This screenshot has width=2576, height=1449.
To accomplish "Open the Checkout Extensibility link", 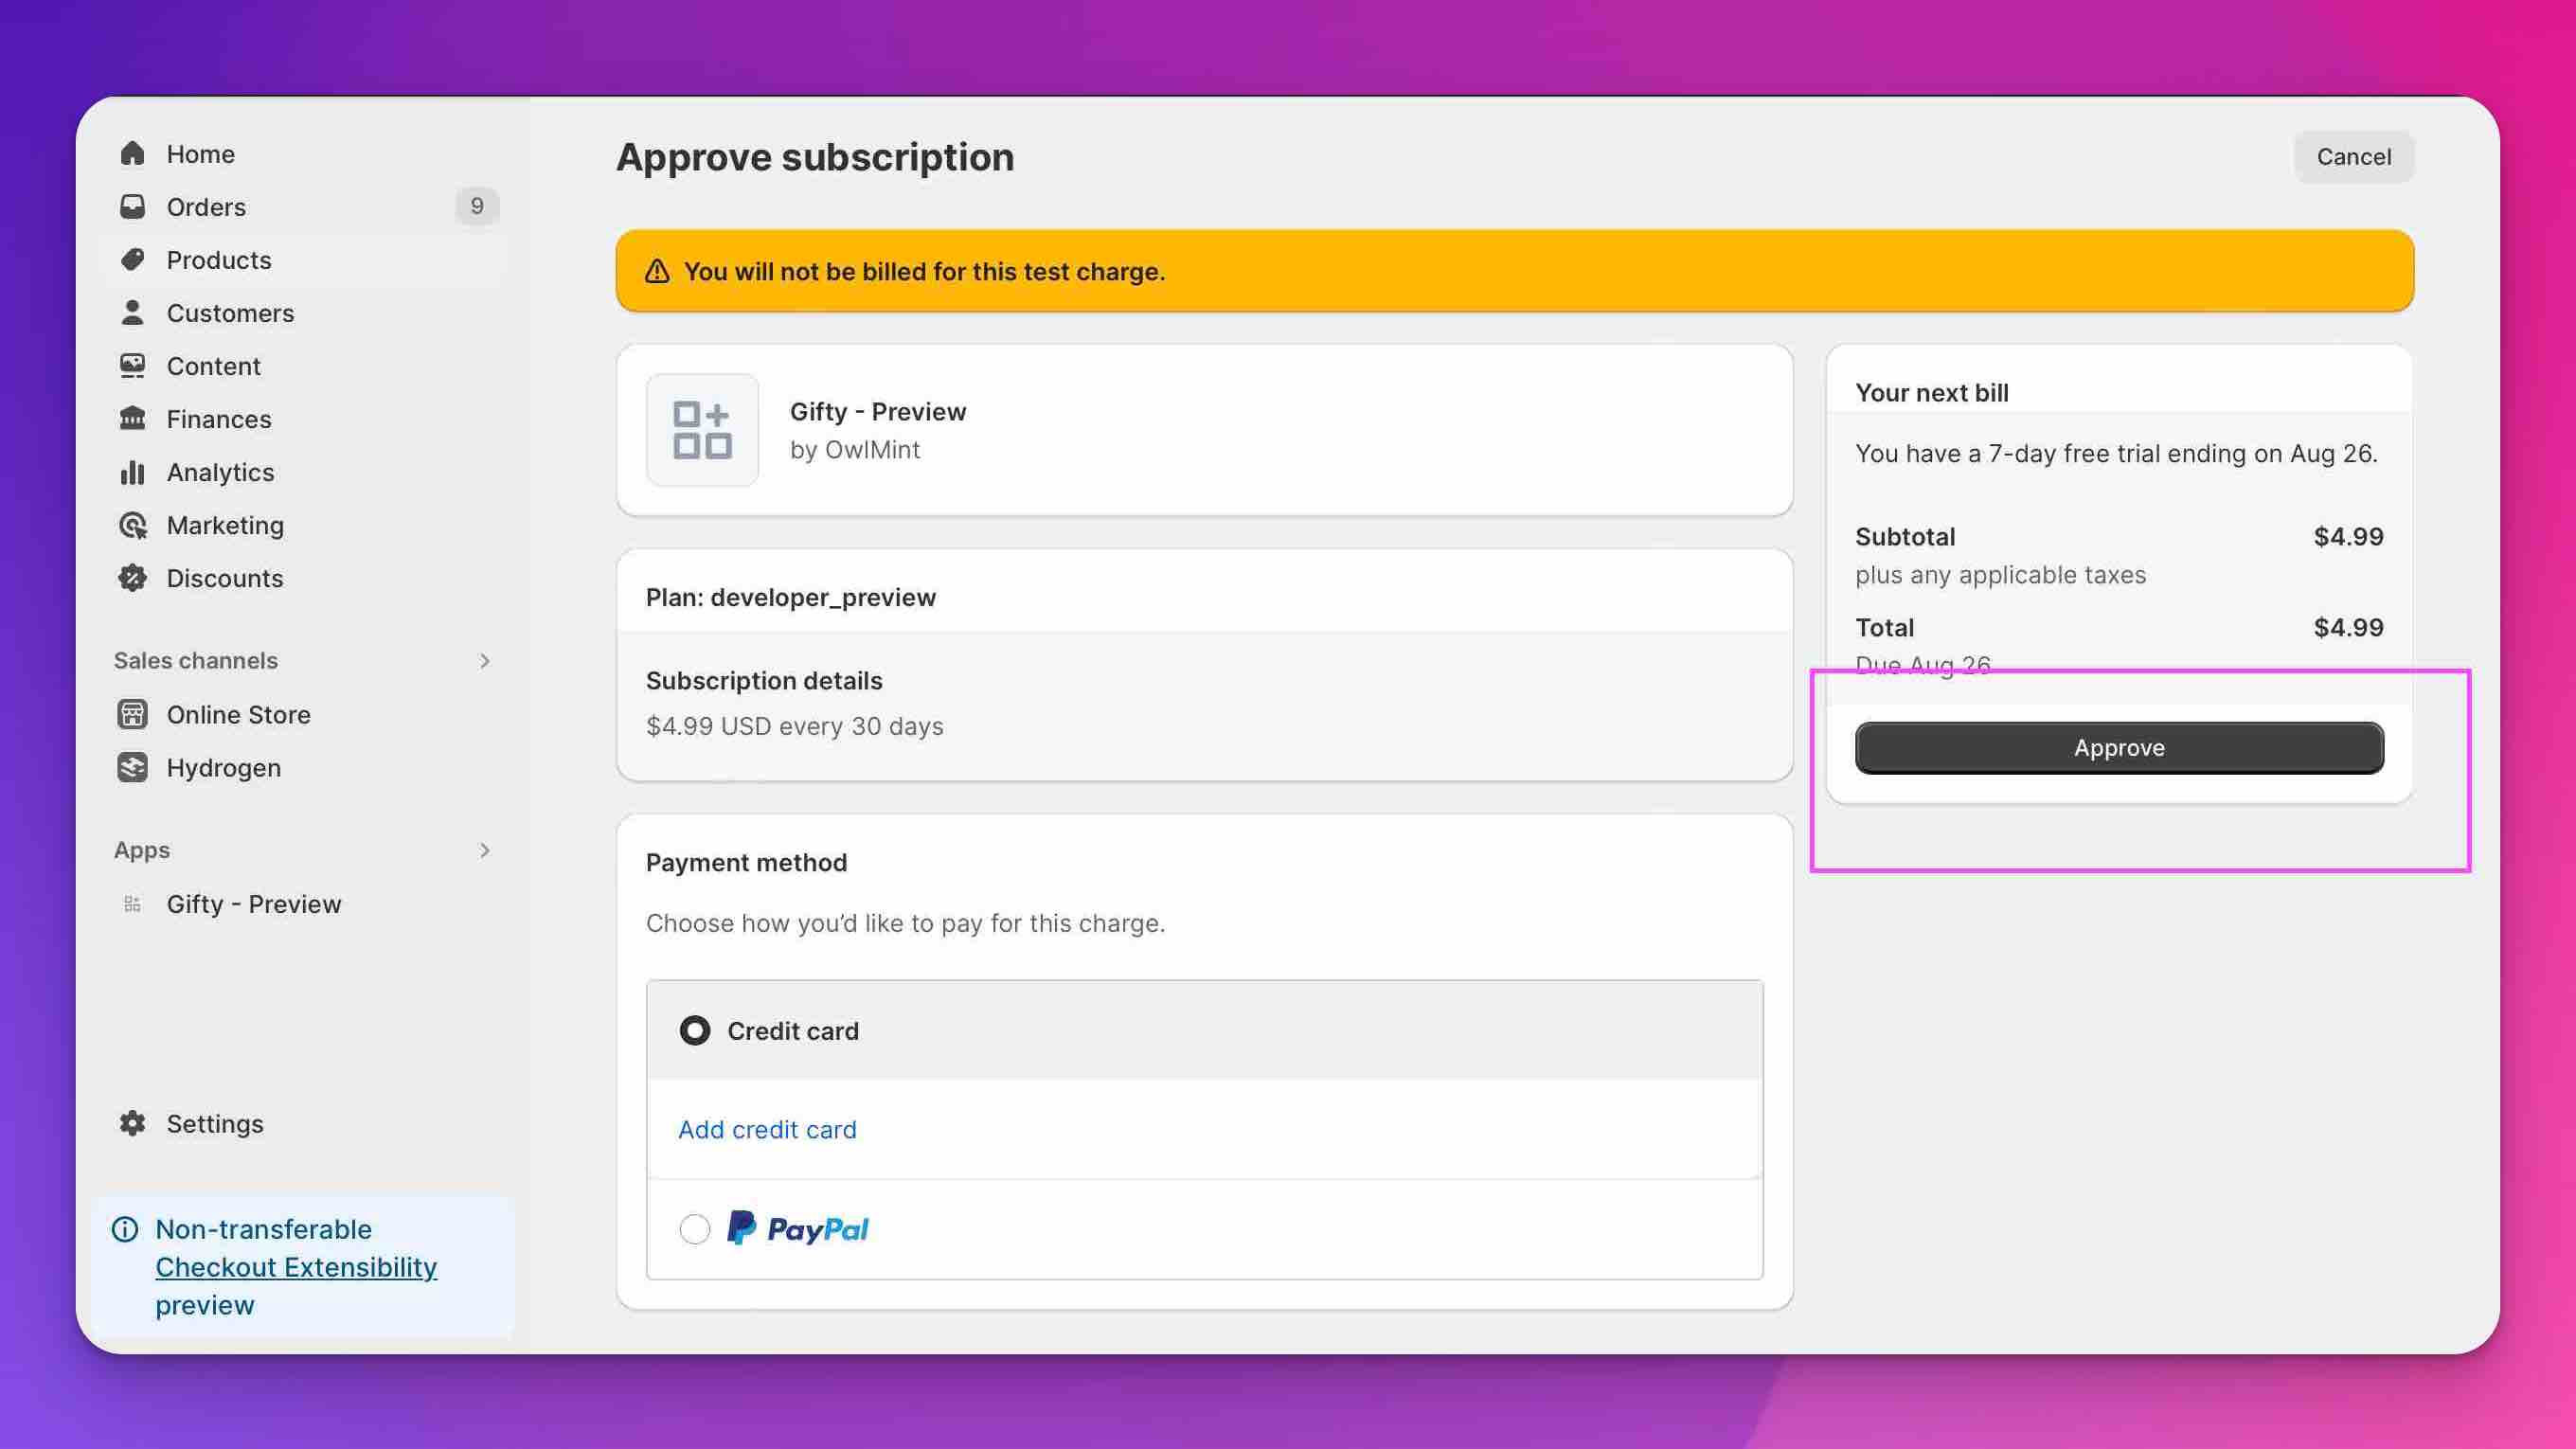I will click(x=296, y=1267).
